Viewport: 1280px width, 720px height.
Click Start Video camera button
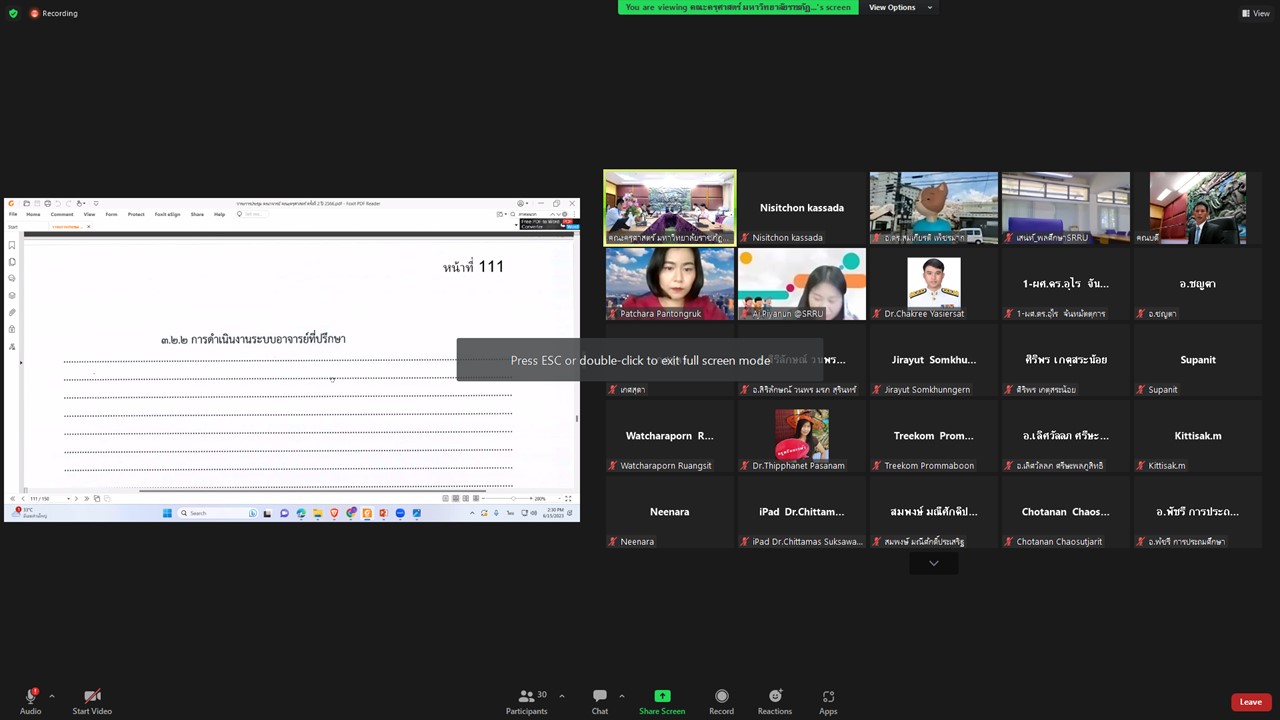point(92,697)
